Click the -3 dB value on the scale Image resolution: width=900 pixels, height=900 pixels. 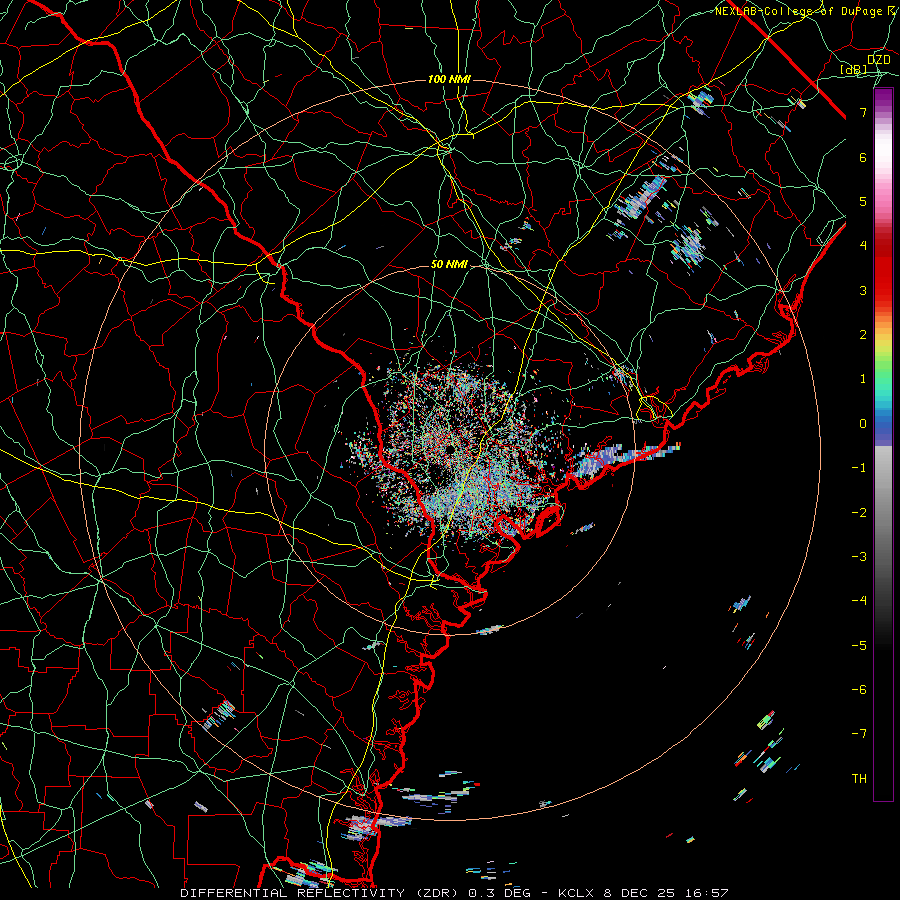[859, 557]
